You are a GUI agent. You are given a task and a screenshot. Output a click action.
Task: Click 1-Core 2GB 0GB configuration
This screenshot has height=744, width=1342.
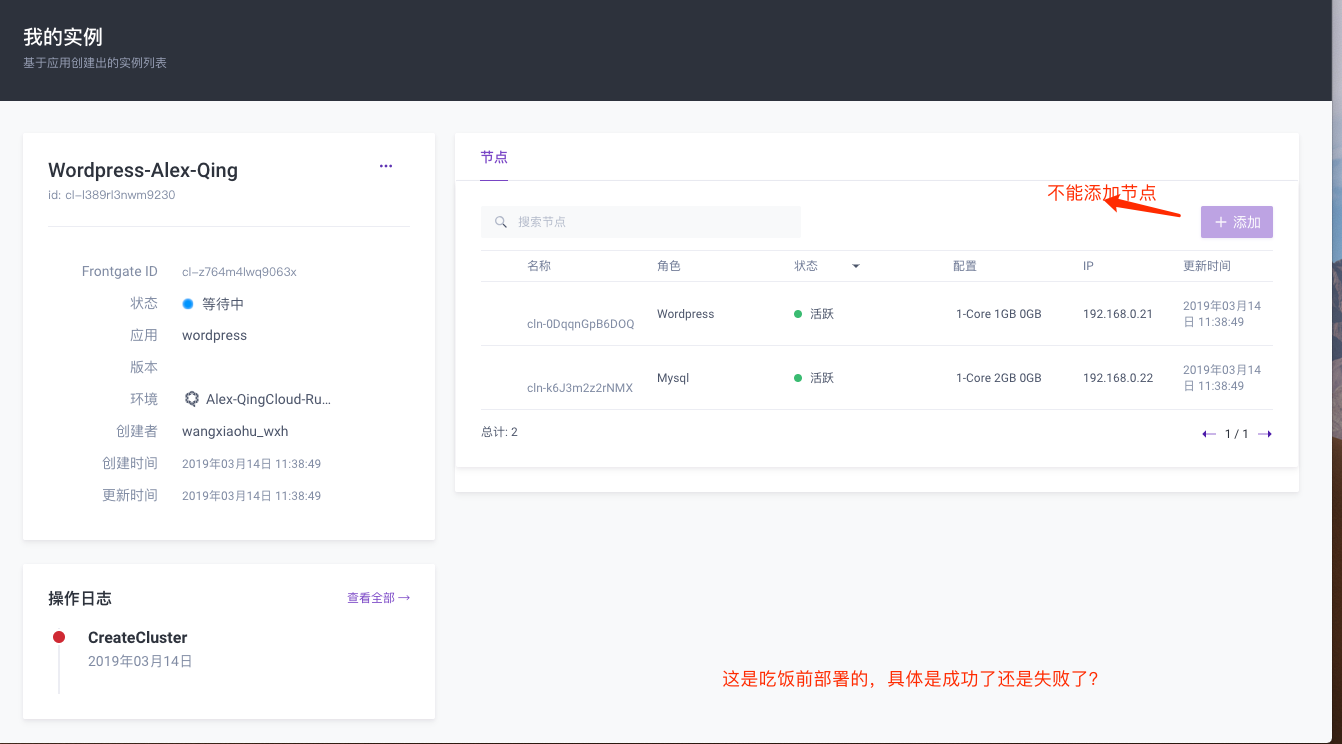(999, 378)
